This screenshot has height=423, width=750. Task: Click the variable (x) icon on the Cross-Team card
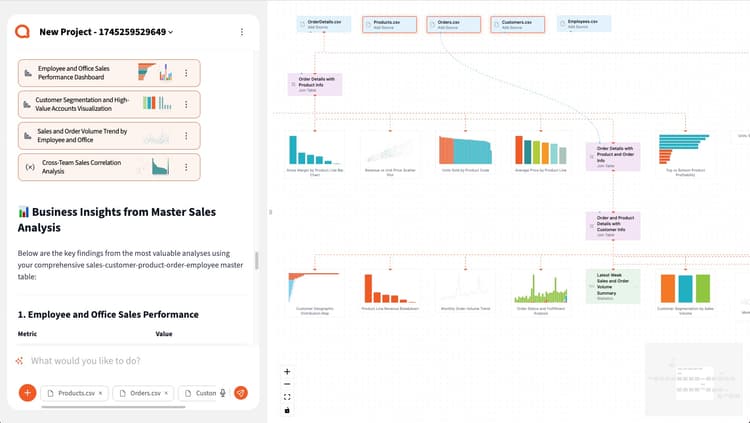(x=30, y=167)
